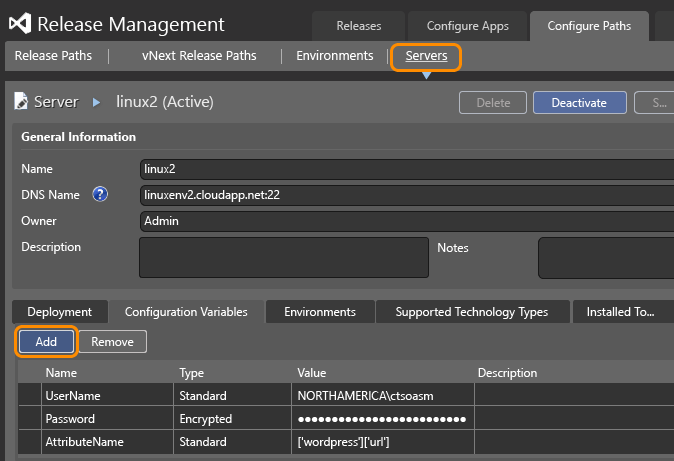Click the ['wordpress']['url'] value cell
674x461 pixels.
[x=383, y=442]
